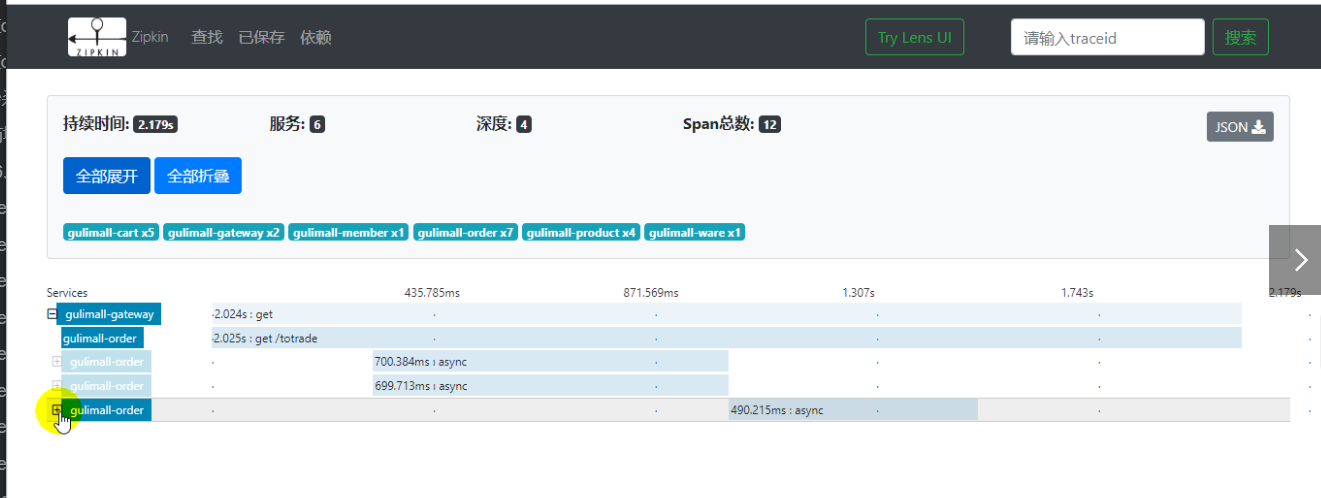Expand the 699.713ms async gulimall-order row
This screenshot has width=1321, height=498.
tap(56, 386)
